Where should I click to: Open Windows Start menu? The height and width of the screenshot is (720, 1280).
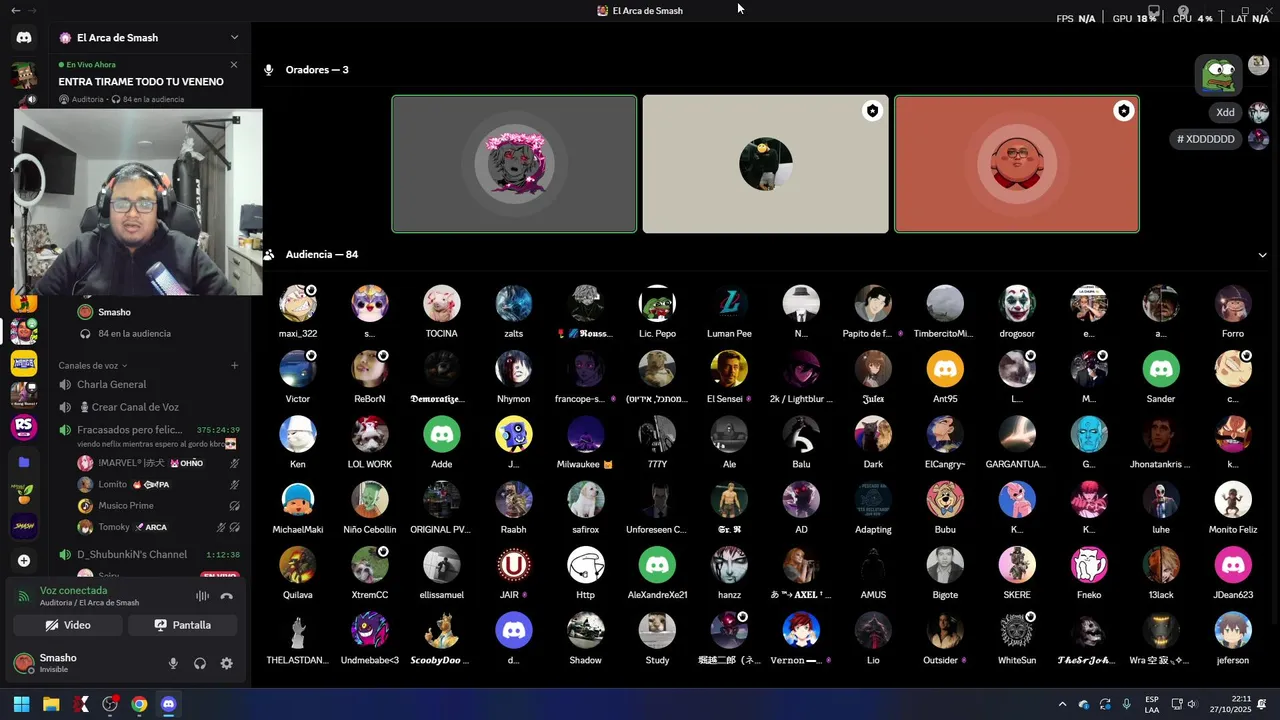[21, 704]
